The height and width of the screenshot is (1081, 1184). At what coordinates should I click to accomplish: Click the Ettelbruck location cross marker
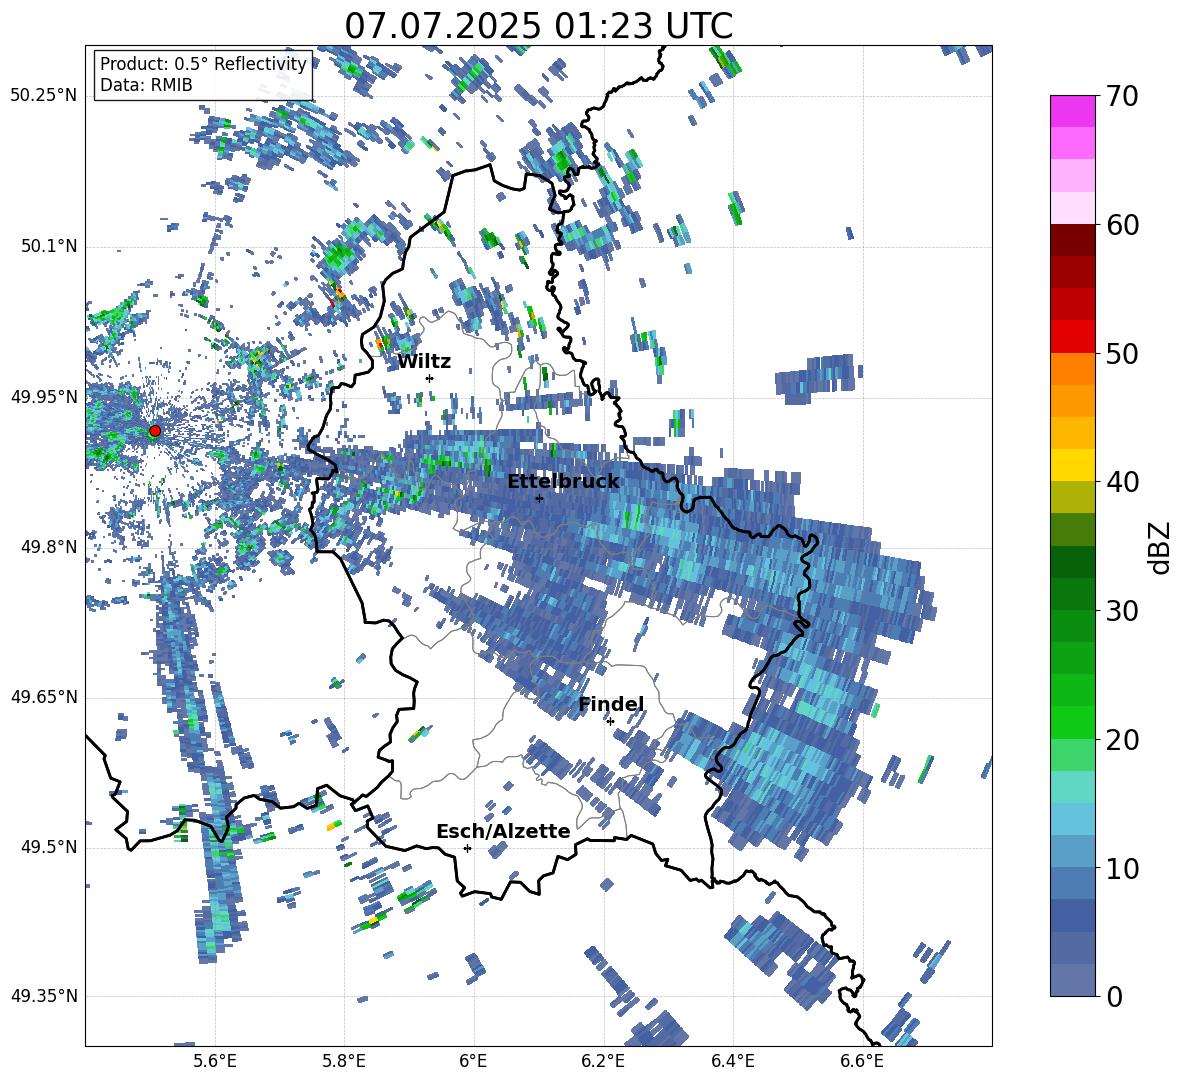pos(539,498)
